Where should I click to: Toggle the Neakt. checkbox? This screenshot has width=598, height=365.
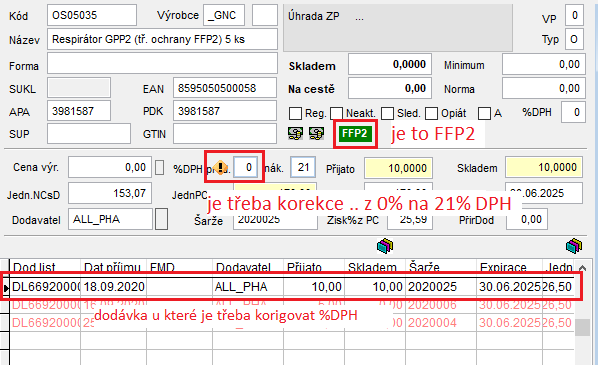pos(336,113)
